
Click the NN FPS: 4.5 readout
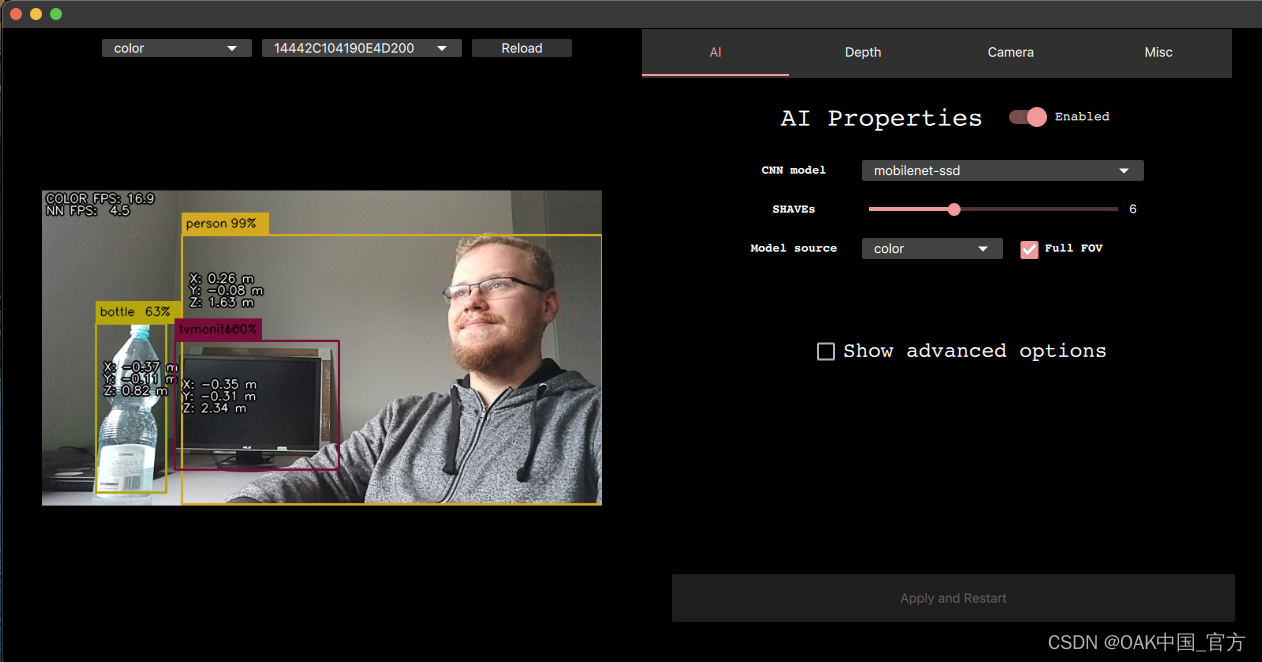[88, 211]
